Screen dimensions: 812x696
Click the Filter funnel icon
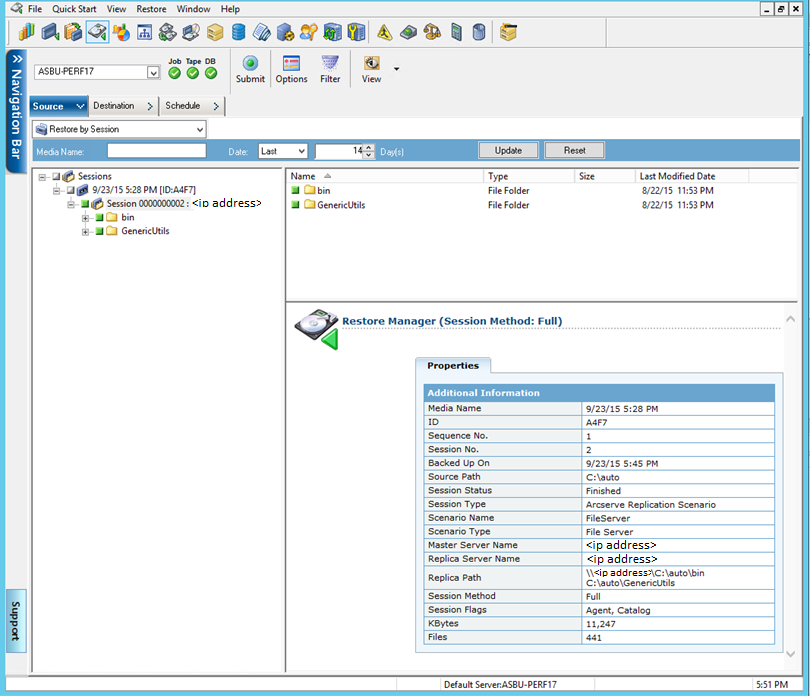(330, 64)
